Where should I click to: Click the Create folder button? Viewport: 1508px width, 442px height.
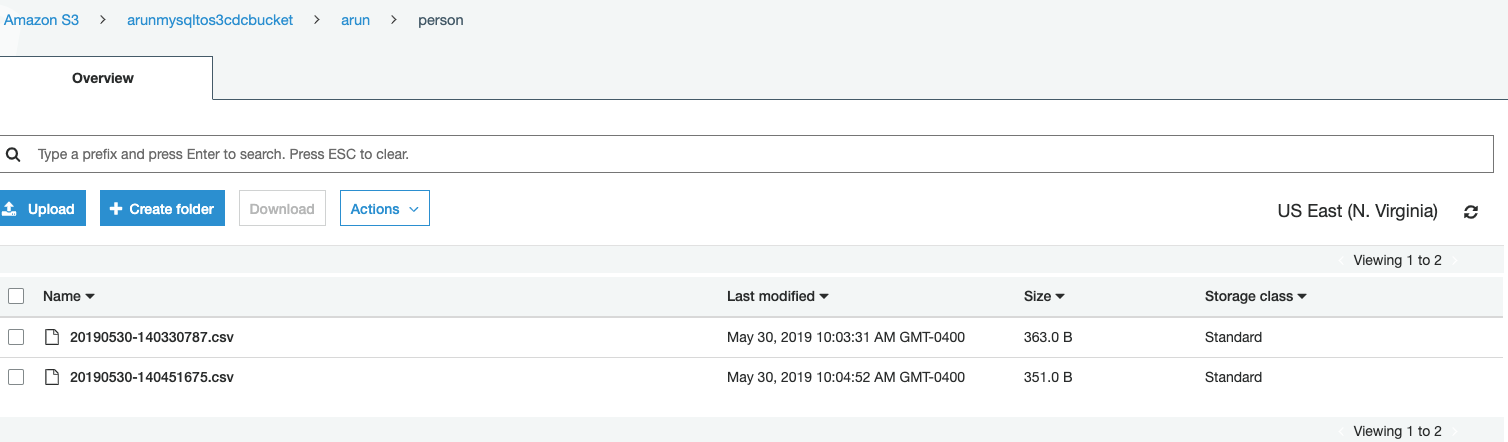pos(162,209)
